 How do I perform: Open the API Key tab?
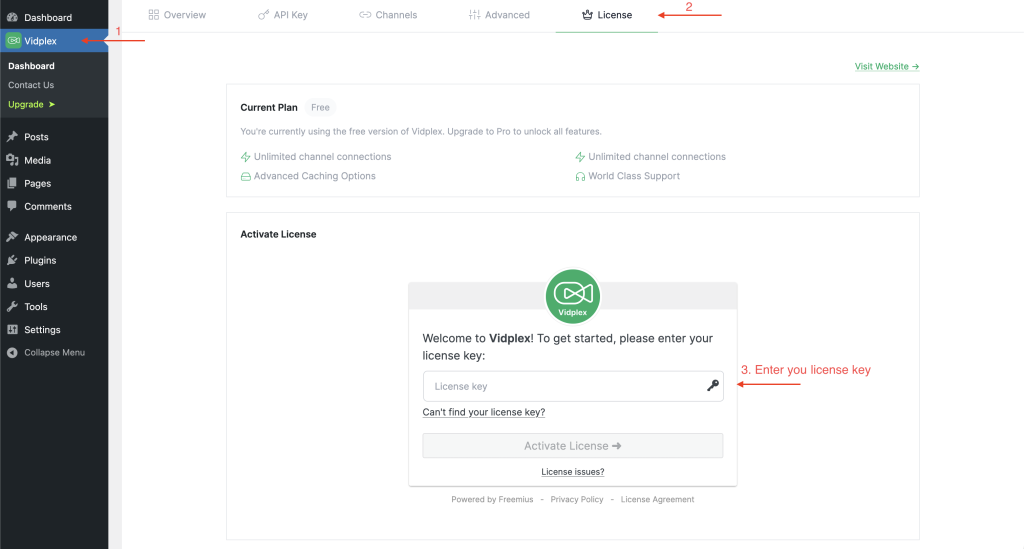(283, 15)
